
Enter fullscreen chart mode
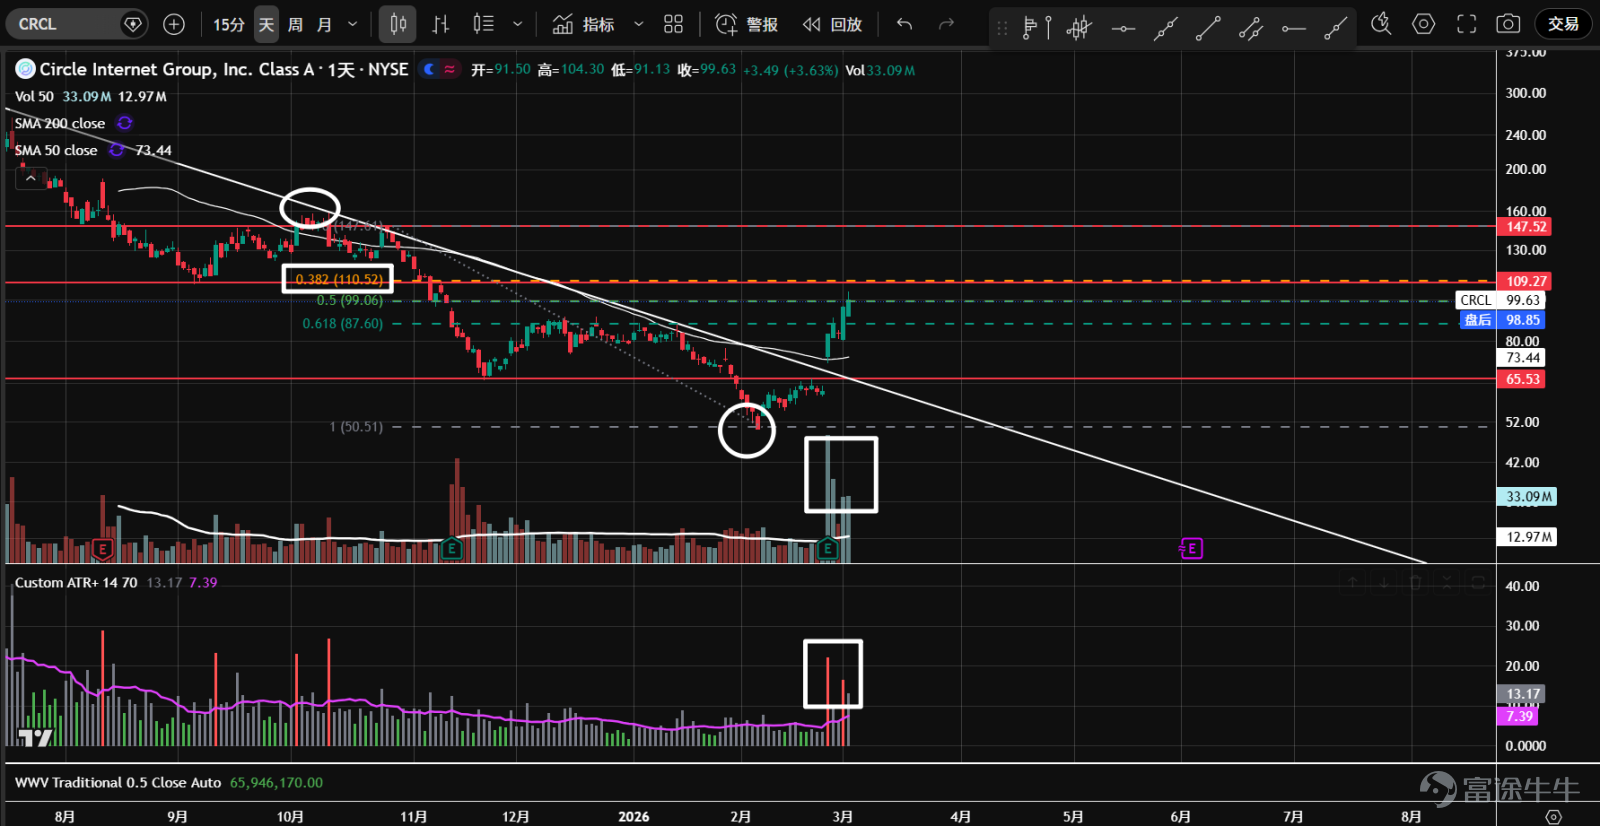1466,24
